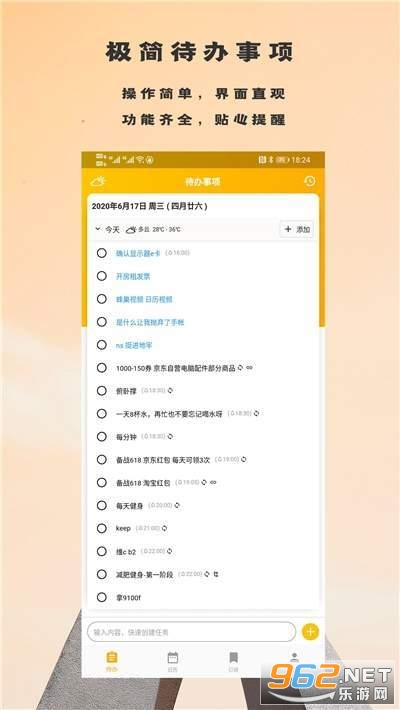Mark the keep task as done
The image size is (400, 710).
(102, 528)
